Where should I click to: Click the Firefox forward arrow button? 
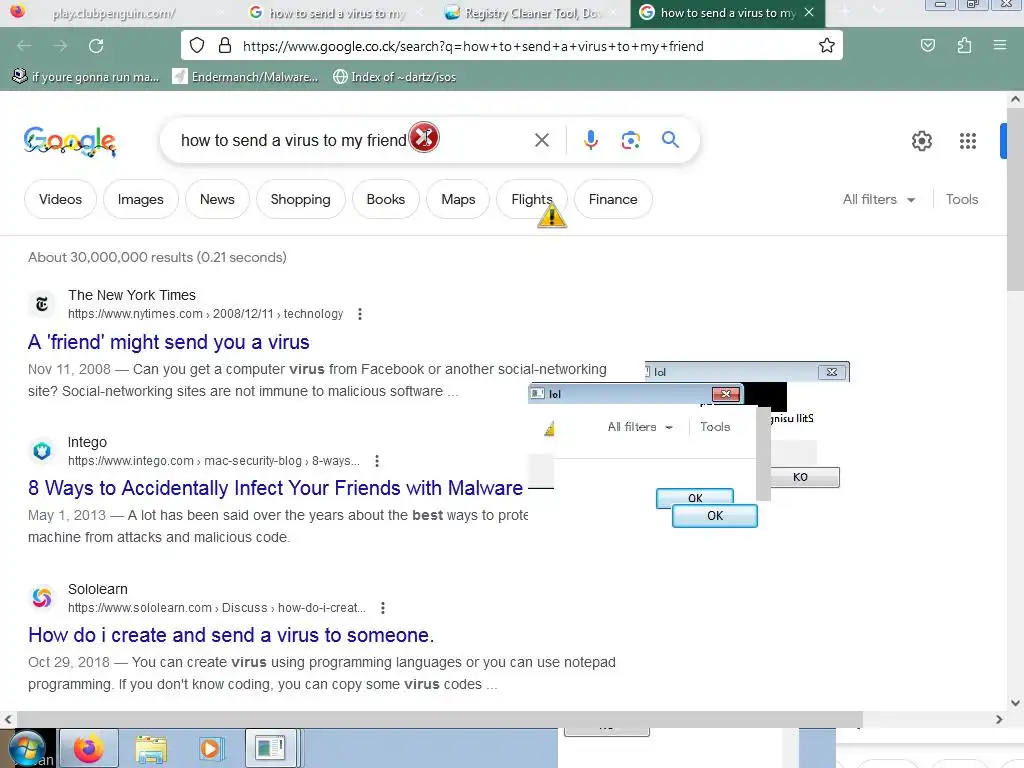[x=60, y=46]
